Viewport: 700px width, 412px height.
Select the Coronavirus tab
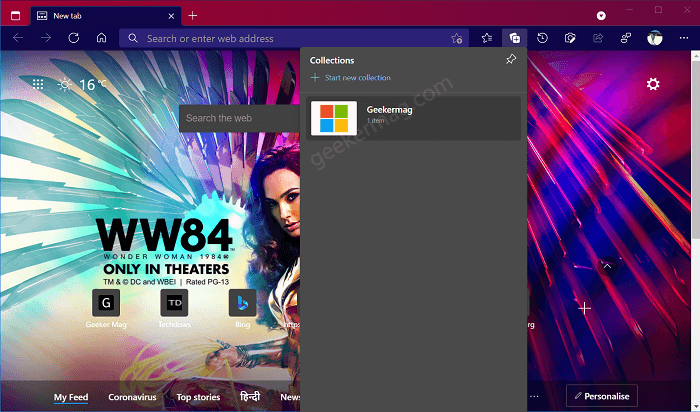pyautogui.click(x=132, y=397)
